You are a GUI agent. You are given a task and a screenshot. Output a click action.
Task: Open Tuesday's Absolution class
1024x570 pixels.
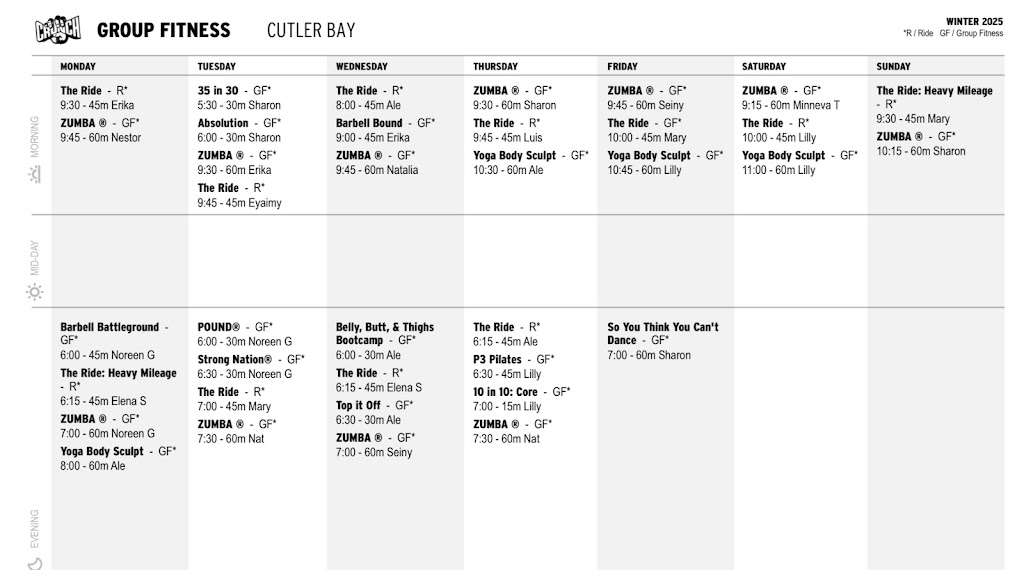click(223, 123)
